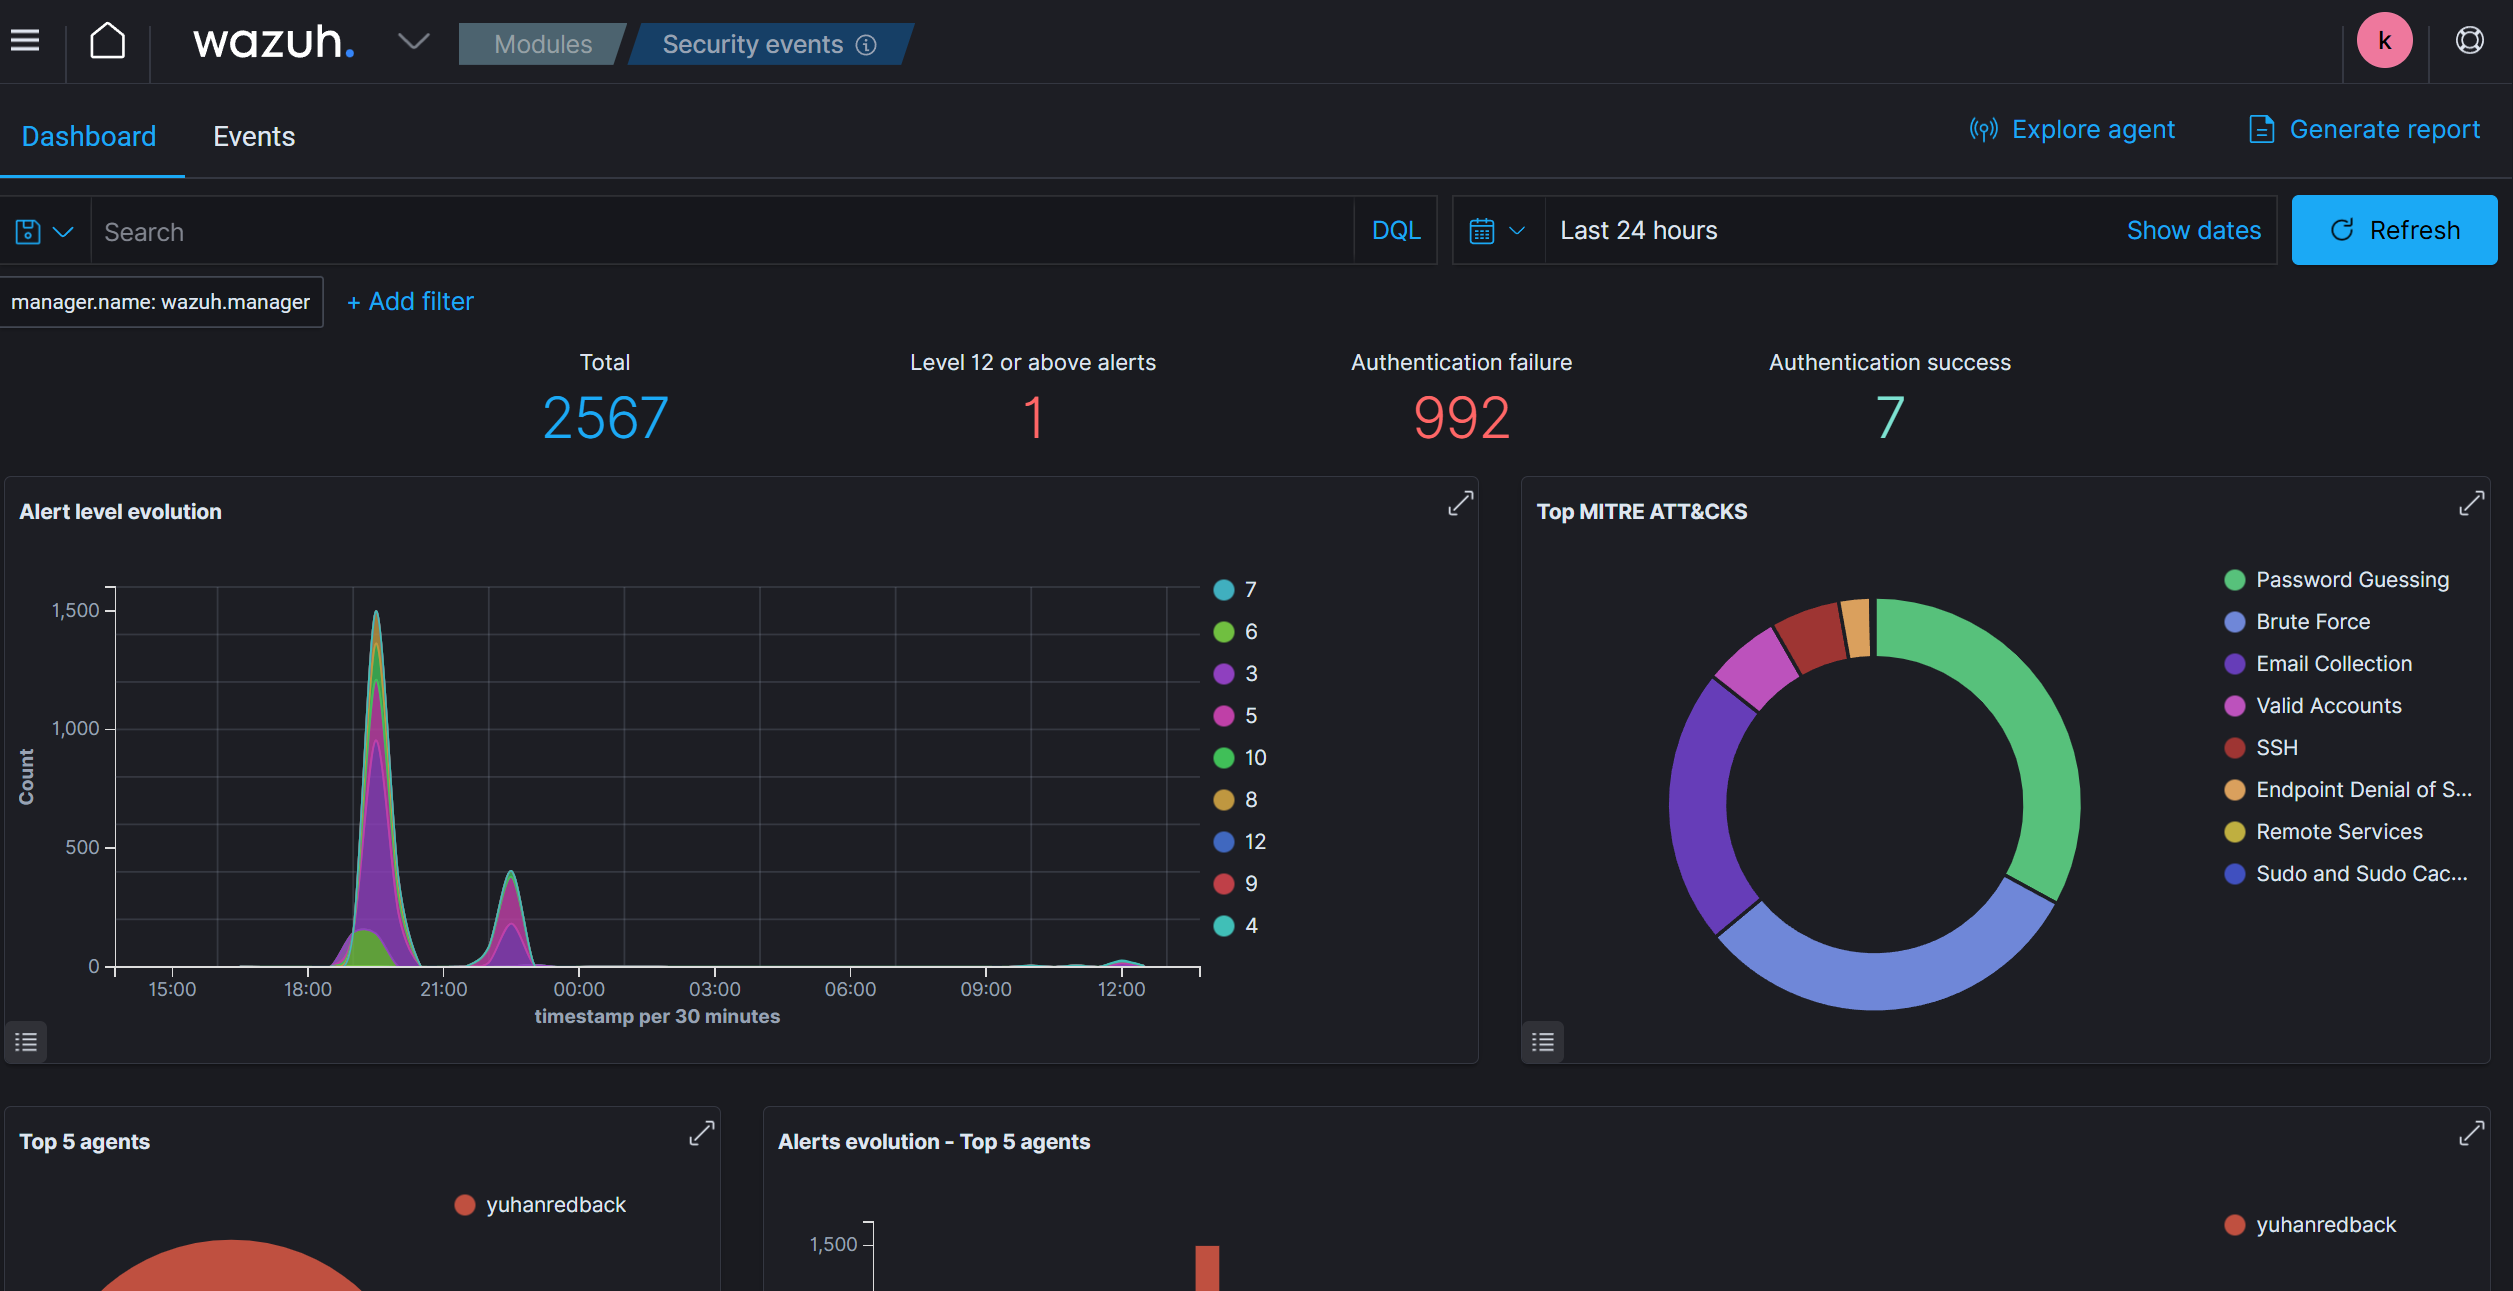Screen dimensions: 2513x1291
Task: Select level 8 legend entry
Action: coord(1236,800)
